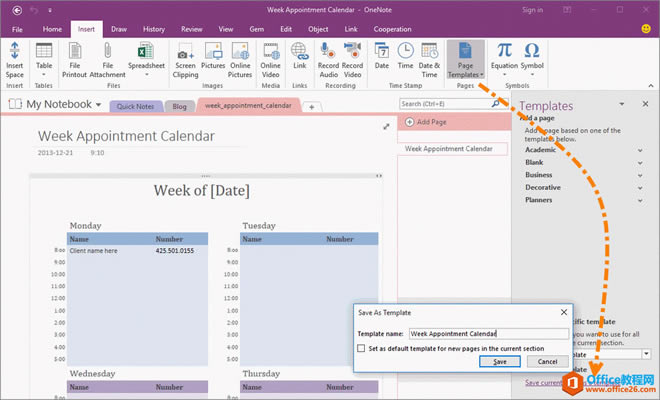This screenshot has height=400, width=660.
Task: Click the 'Client name here' cell
Action: [x=93, y=251]
